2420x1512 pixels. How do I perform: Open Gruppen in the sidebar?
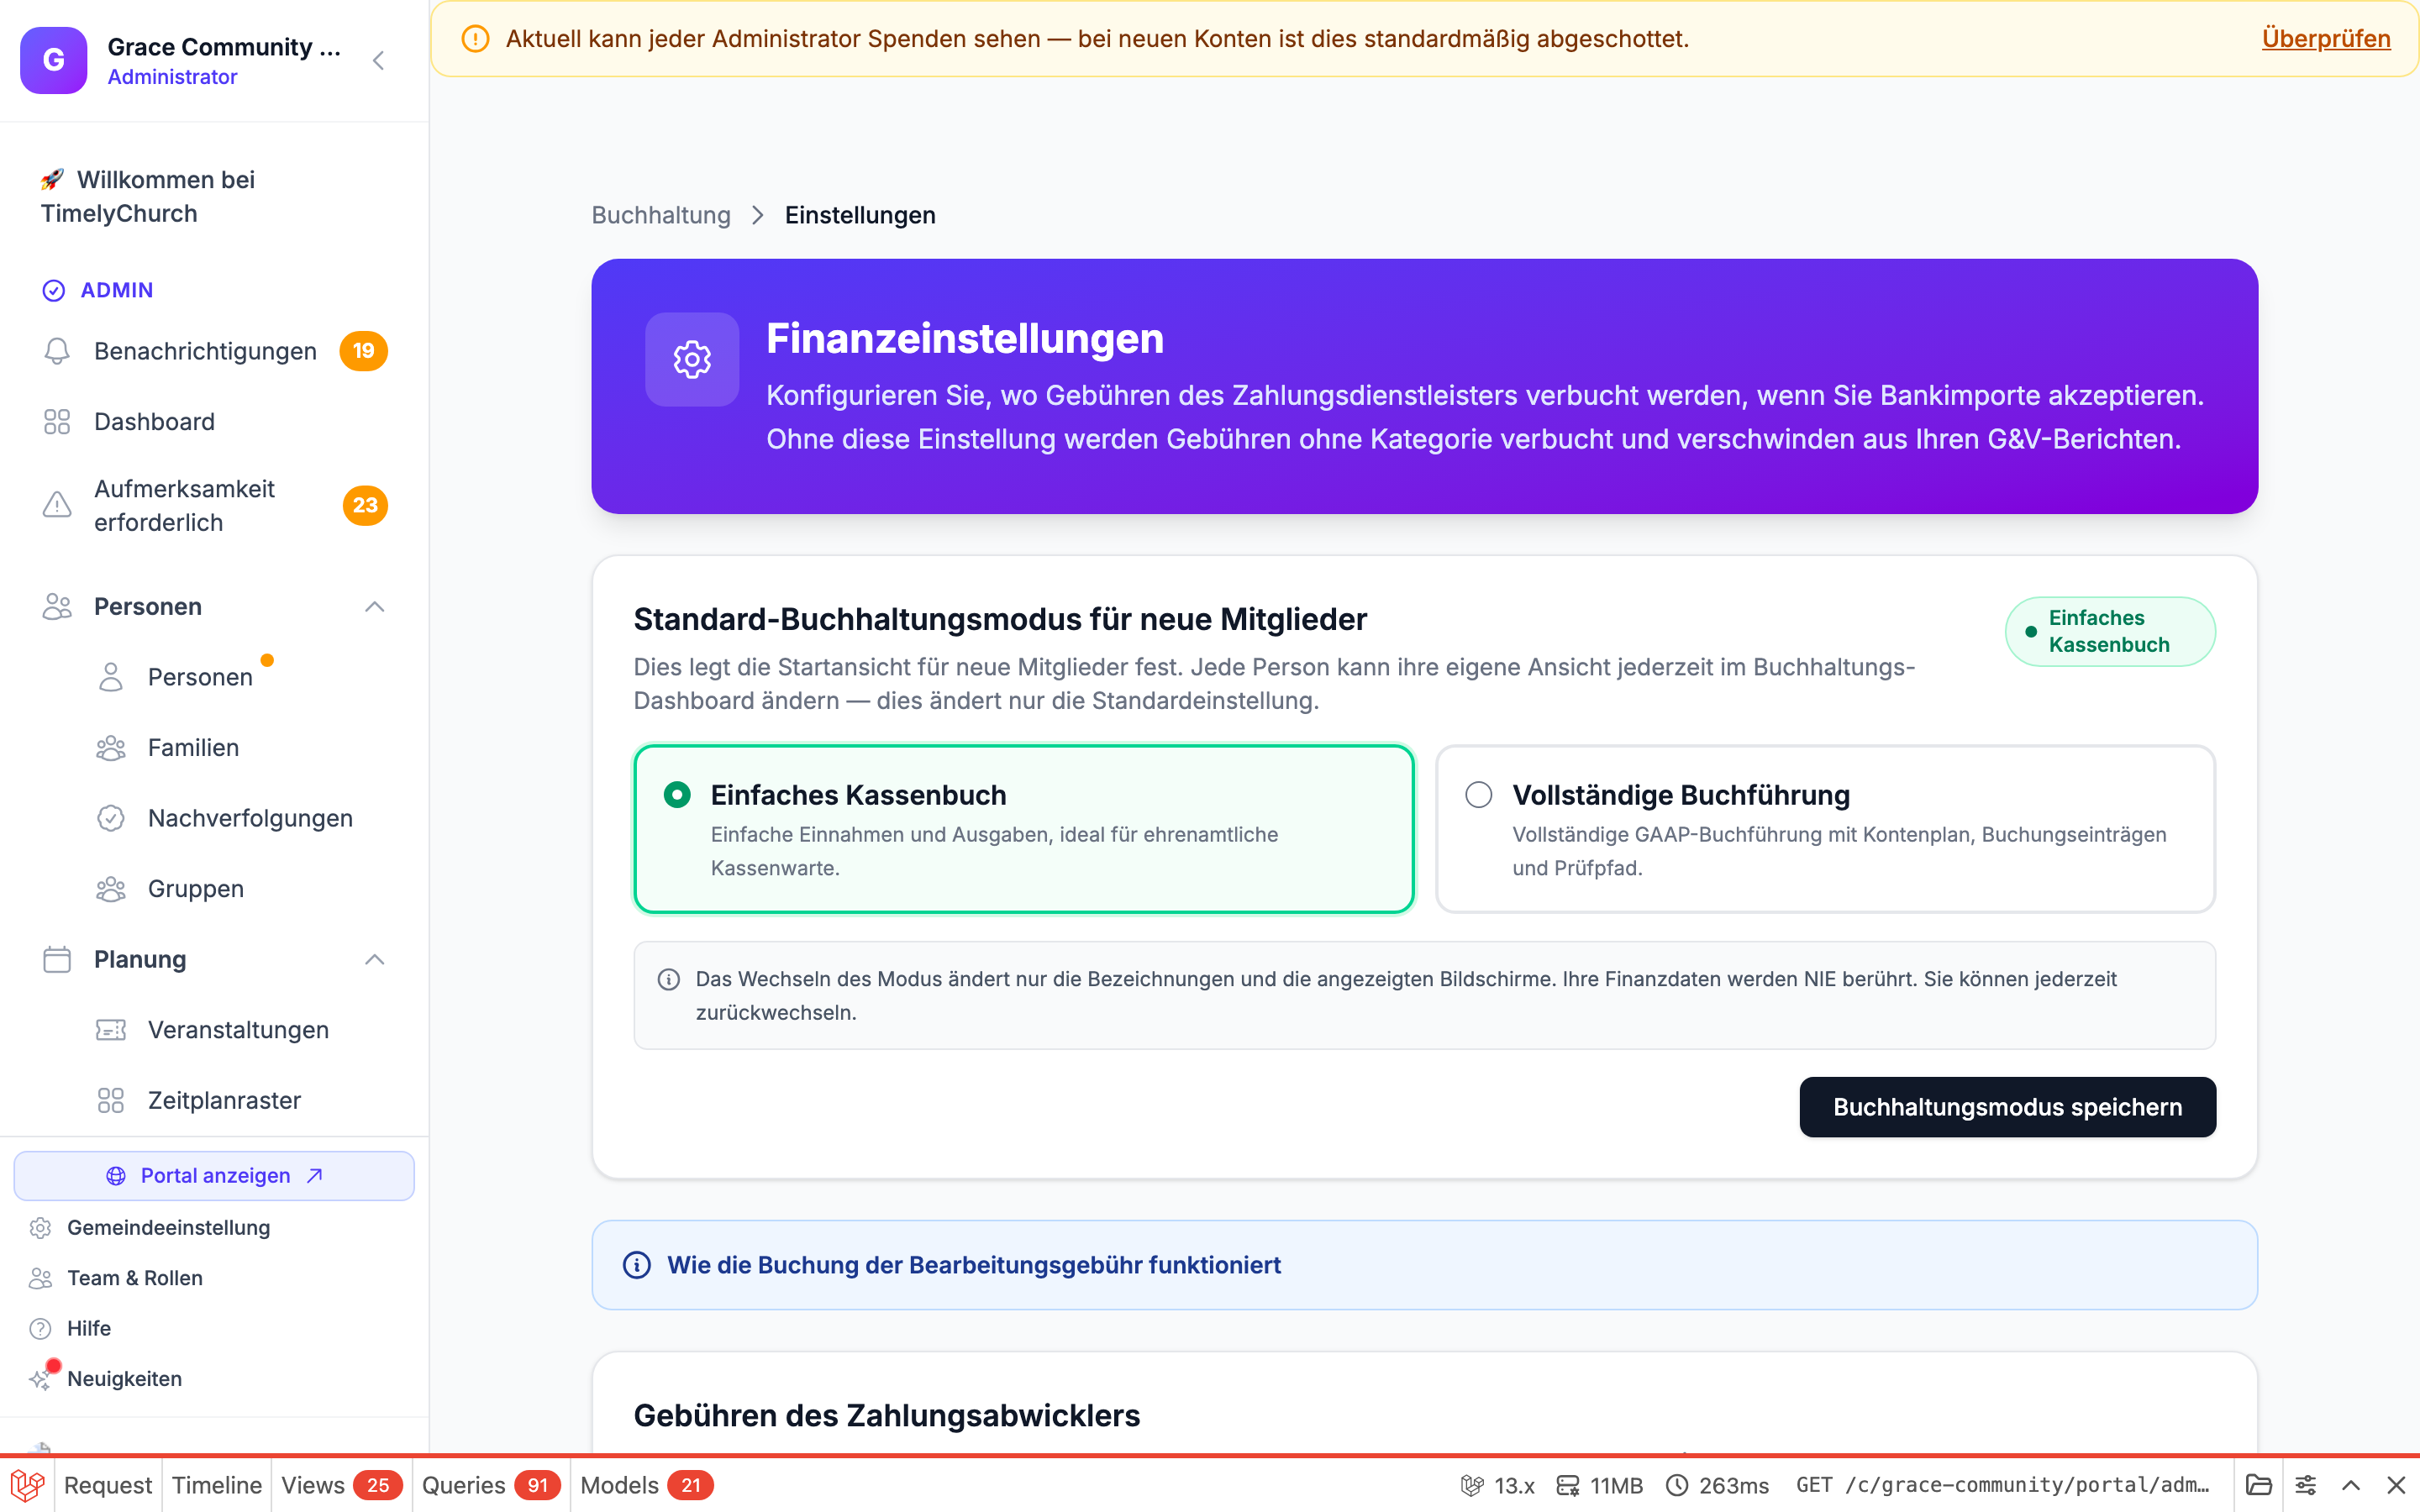click(196, 889)
